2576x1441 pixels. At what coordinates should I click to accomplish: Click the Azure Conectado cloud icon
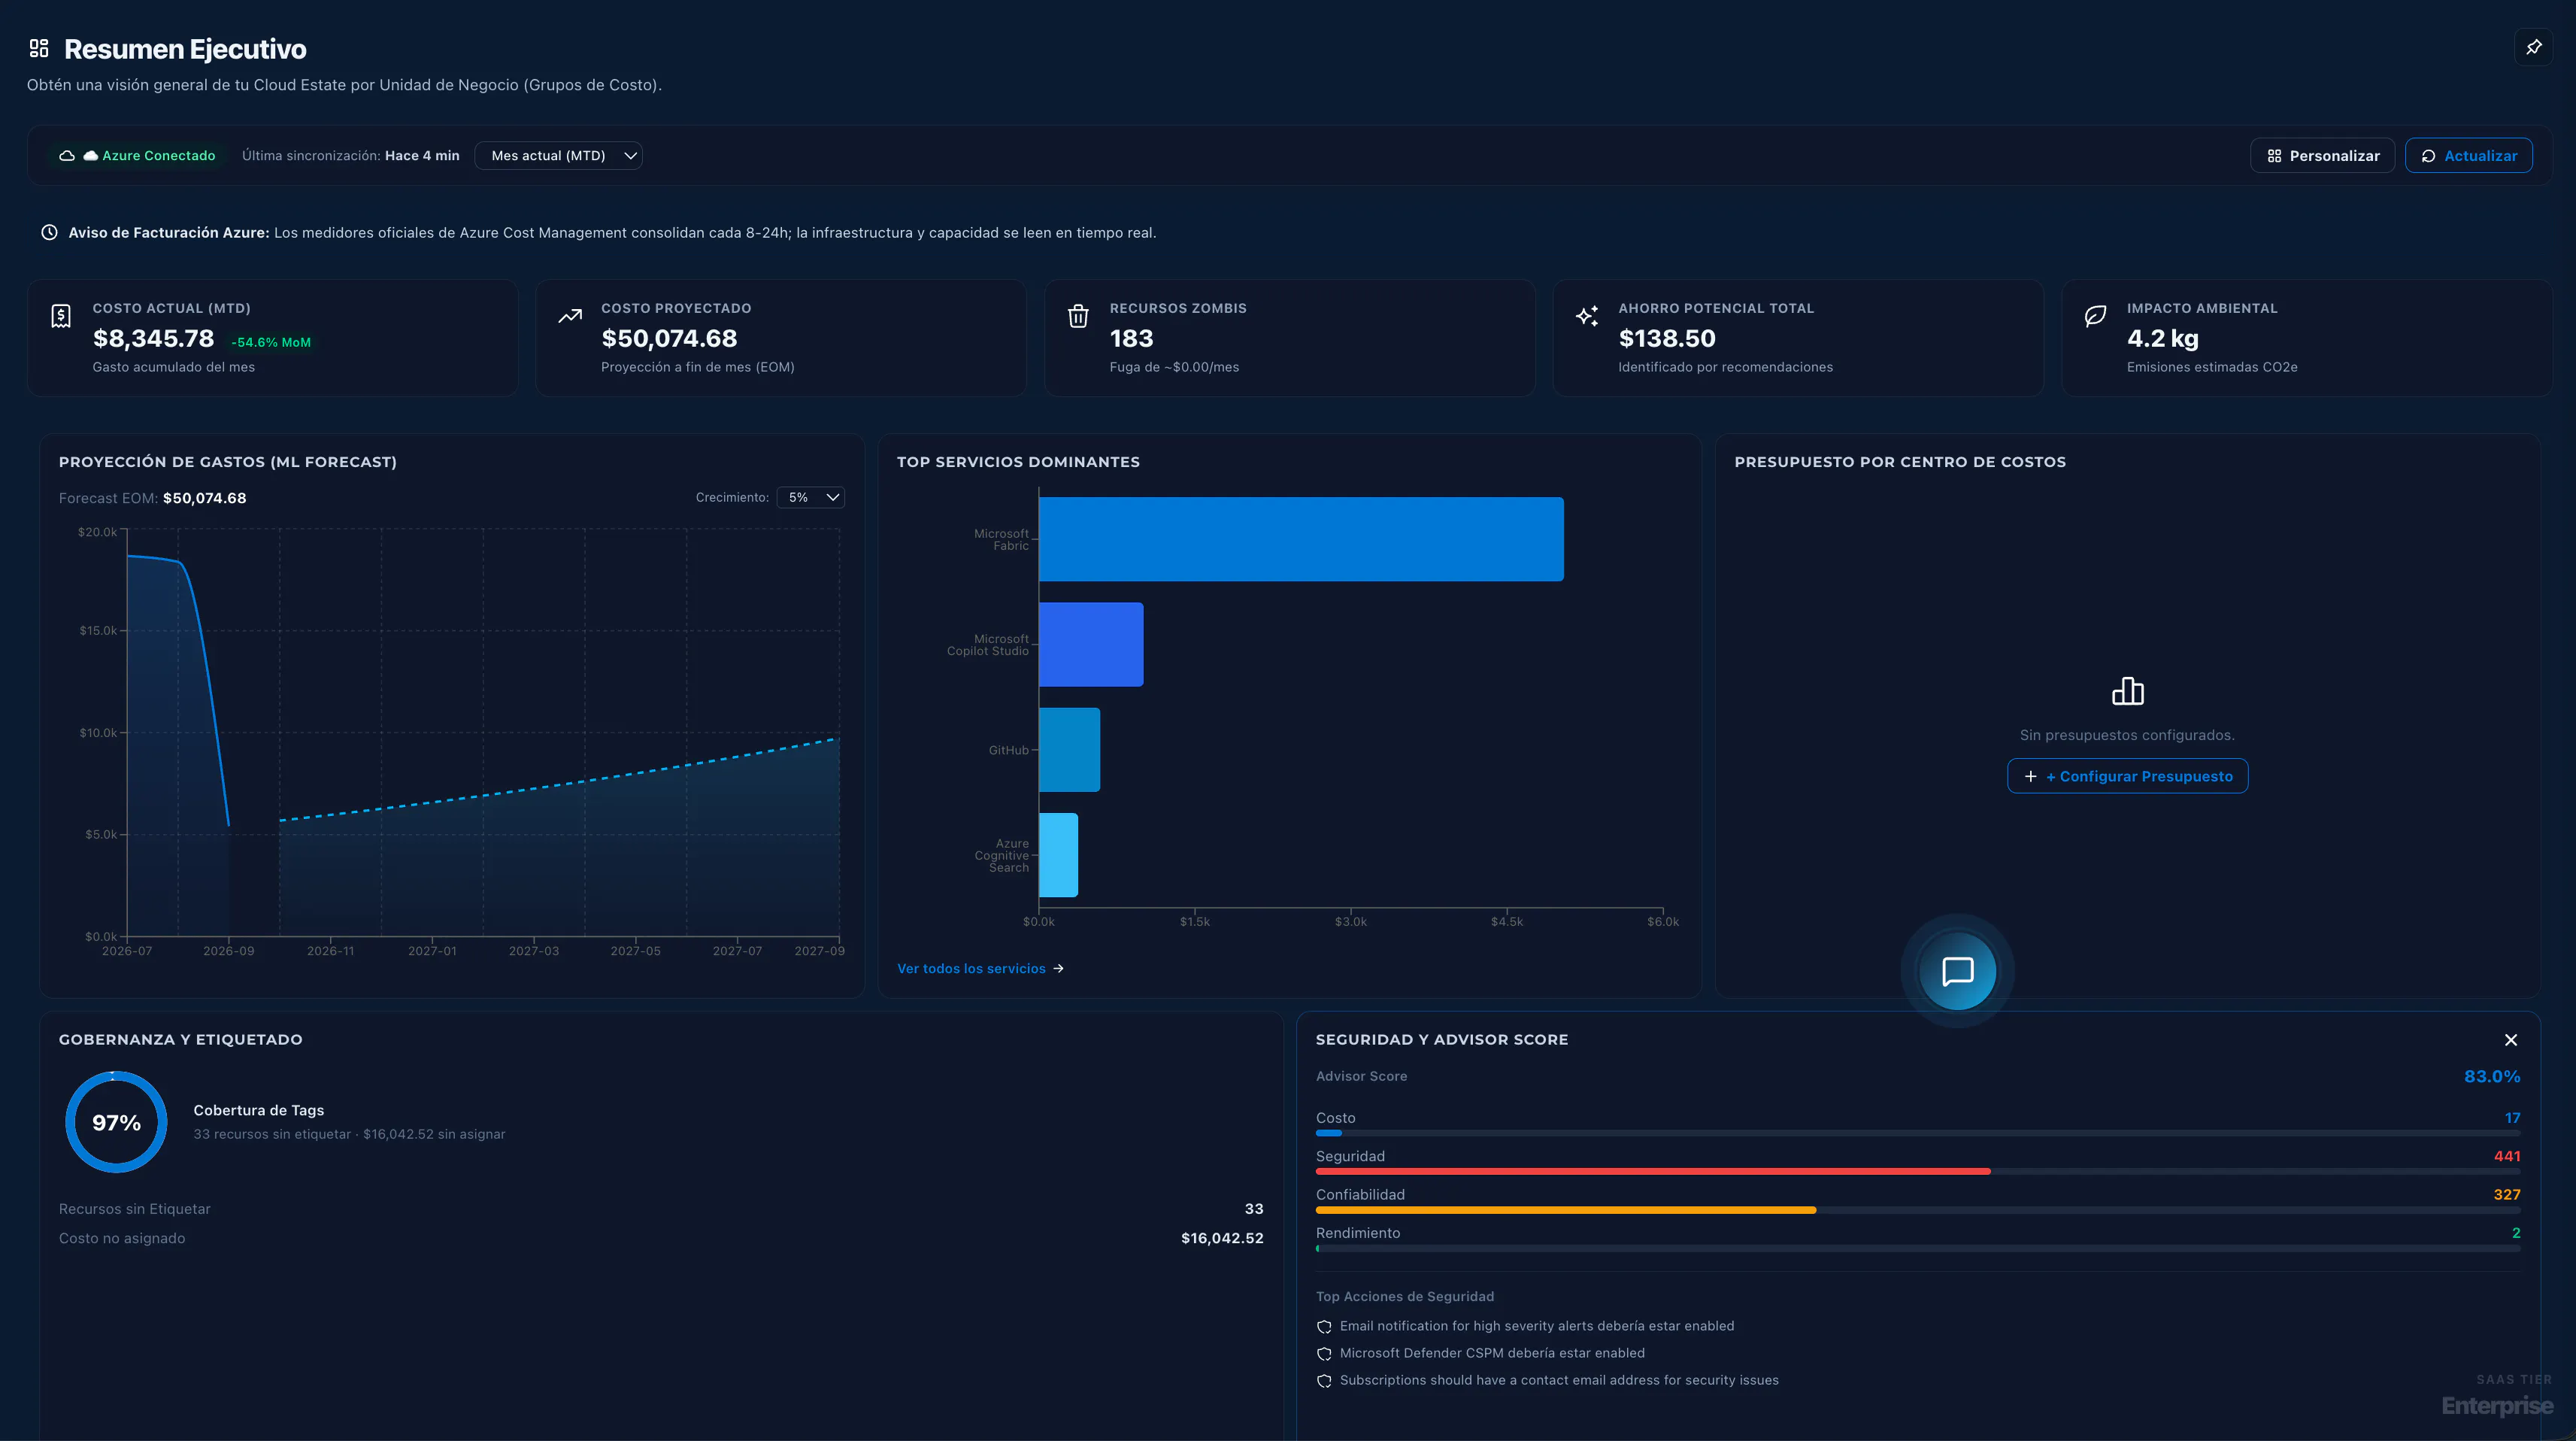pyautogui.click(x=67, y=156)
